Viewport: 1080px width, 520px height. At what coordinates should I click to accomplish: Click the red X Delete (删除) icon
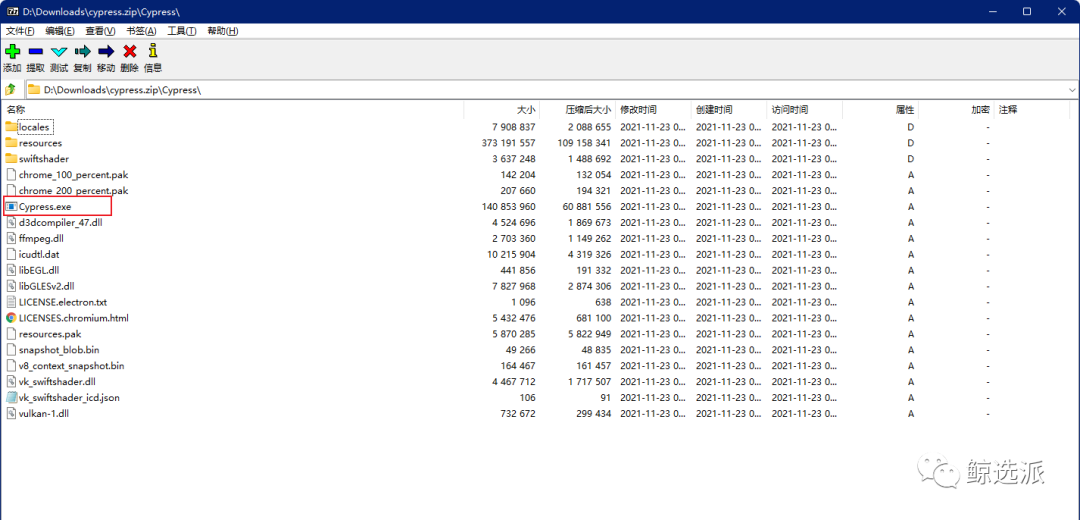point(129,51)
